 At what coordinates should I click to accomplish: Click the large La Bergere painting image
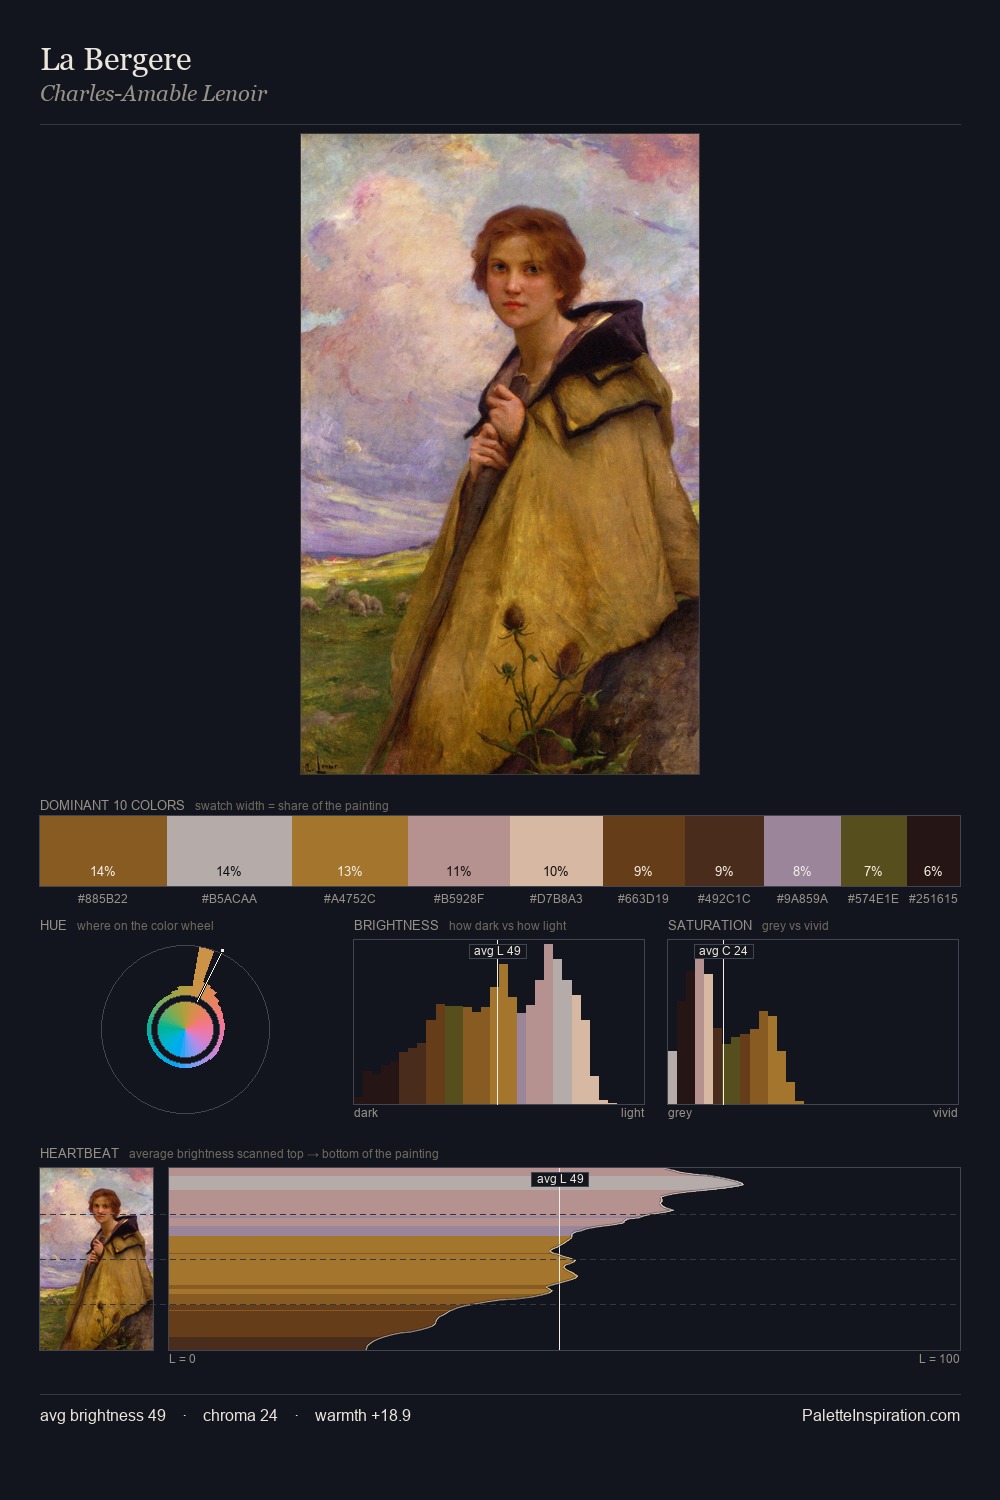[500, 454]
